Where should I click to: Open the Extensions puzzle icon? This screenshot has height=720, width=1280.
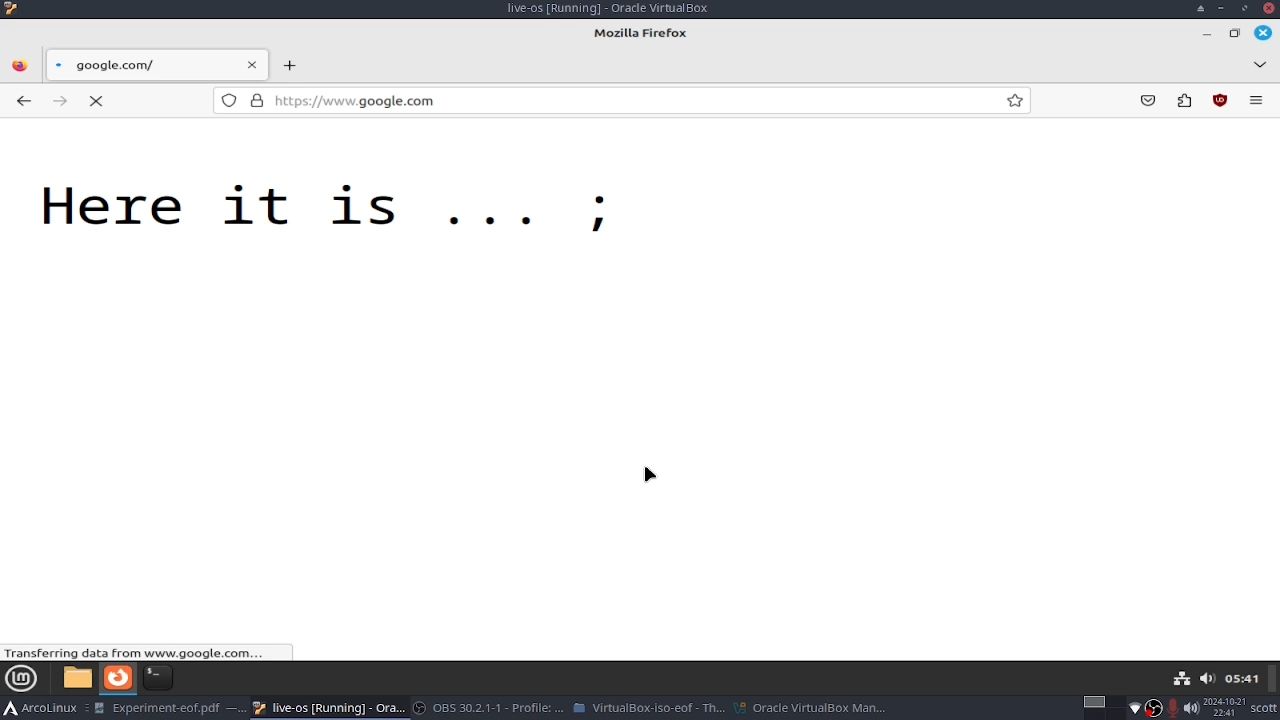pos(1184,101)
